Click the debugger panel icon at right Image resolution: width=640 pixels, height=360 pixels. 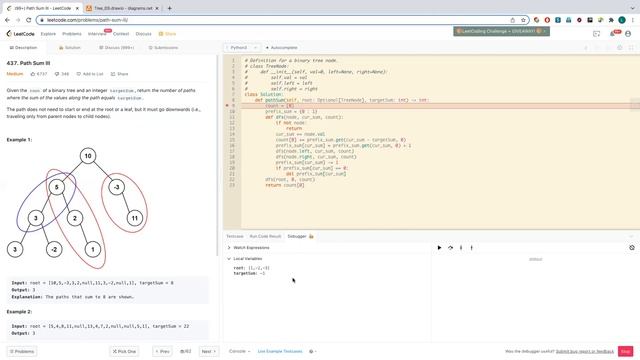click(632, 248)
